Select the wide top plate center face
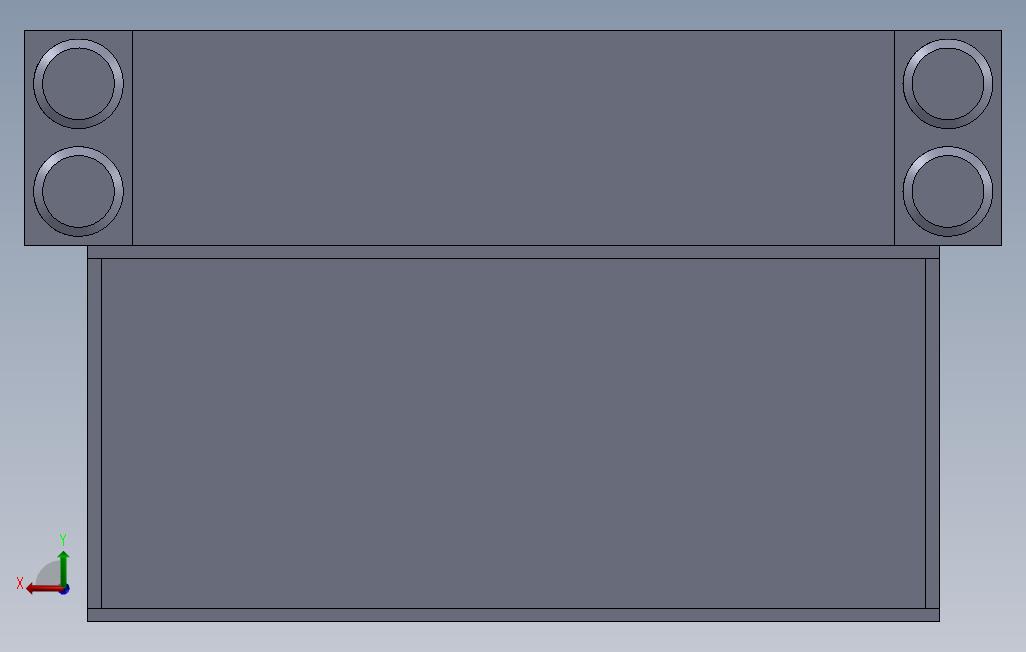Viewport: 1026px width, 652px height. coord(514,137)
